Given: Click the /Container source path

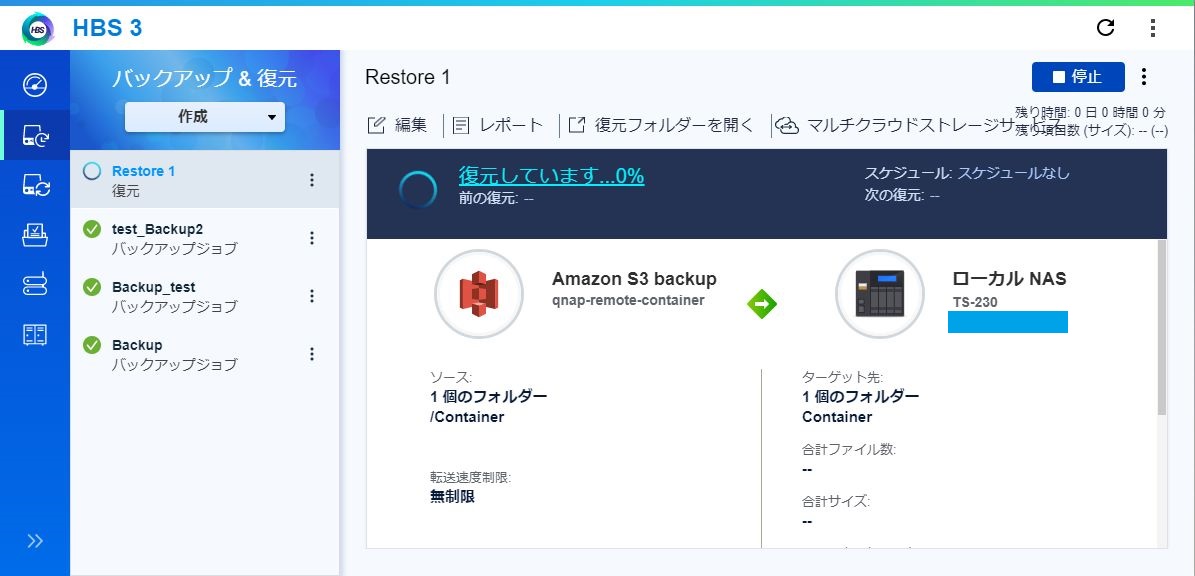Looking at the screenshot, I should [467, 417].
